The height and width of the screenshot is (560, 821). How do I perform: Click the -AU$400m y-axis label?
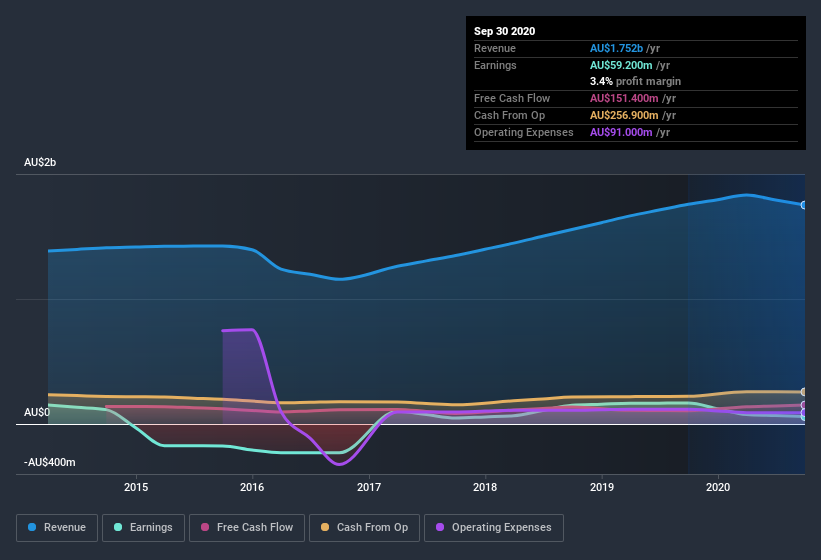50,462
